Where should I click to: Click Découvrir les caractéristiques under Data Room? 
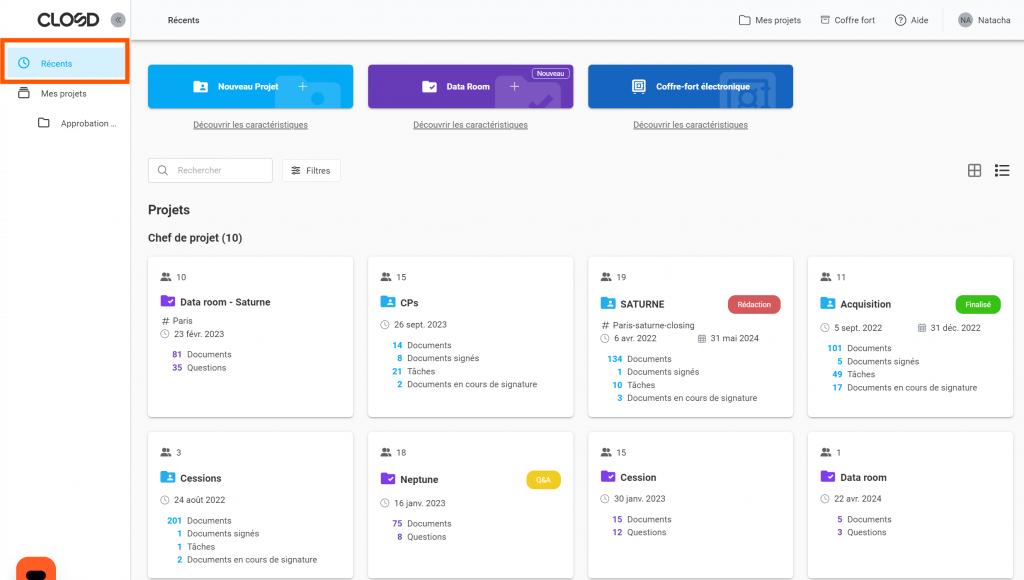(470, 125)
